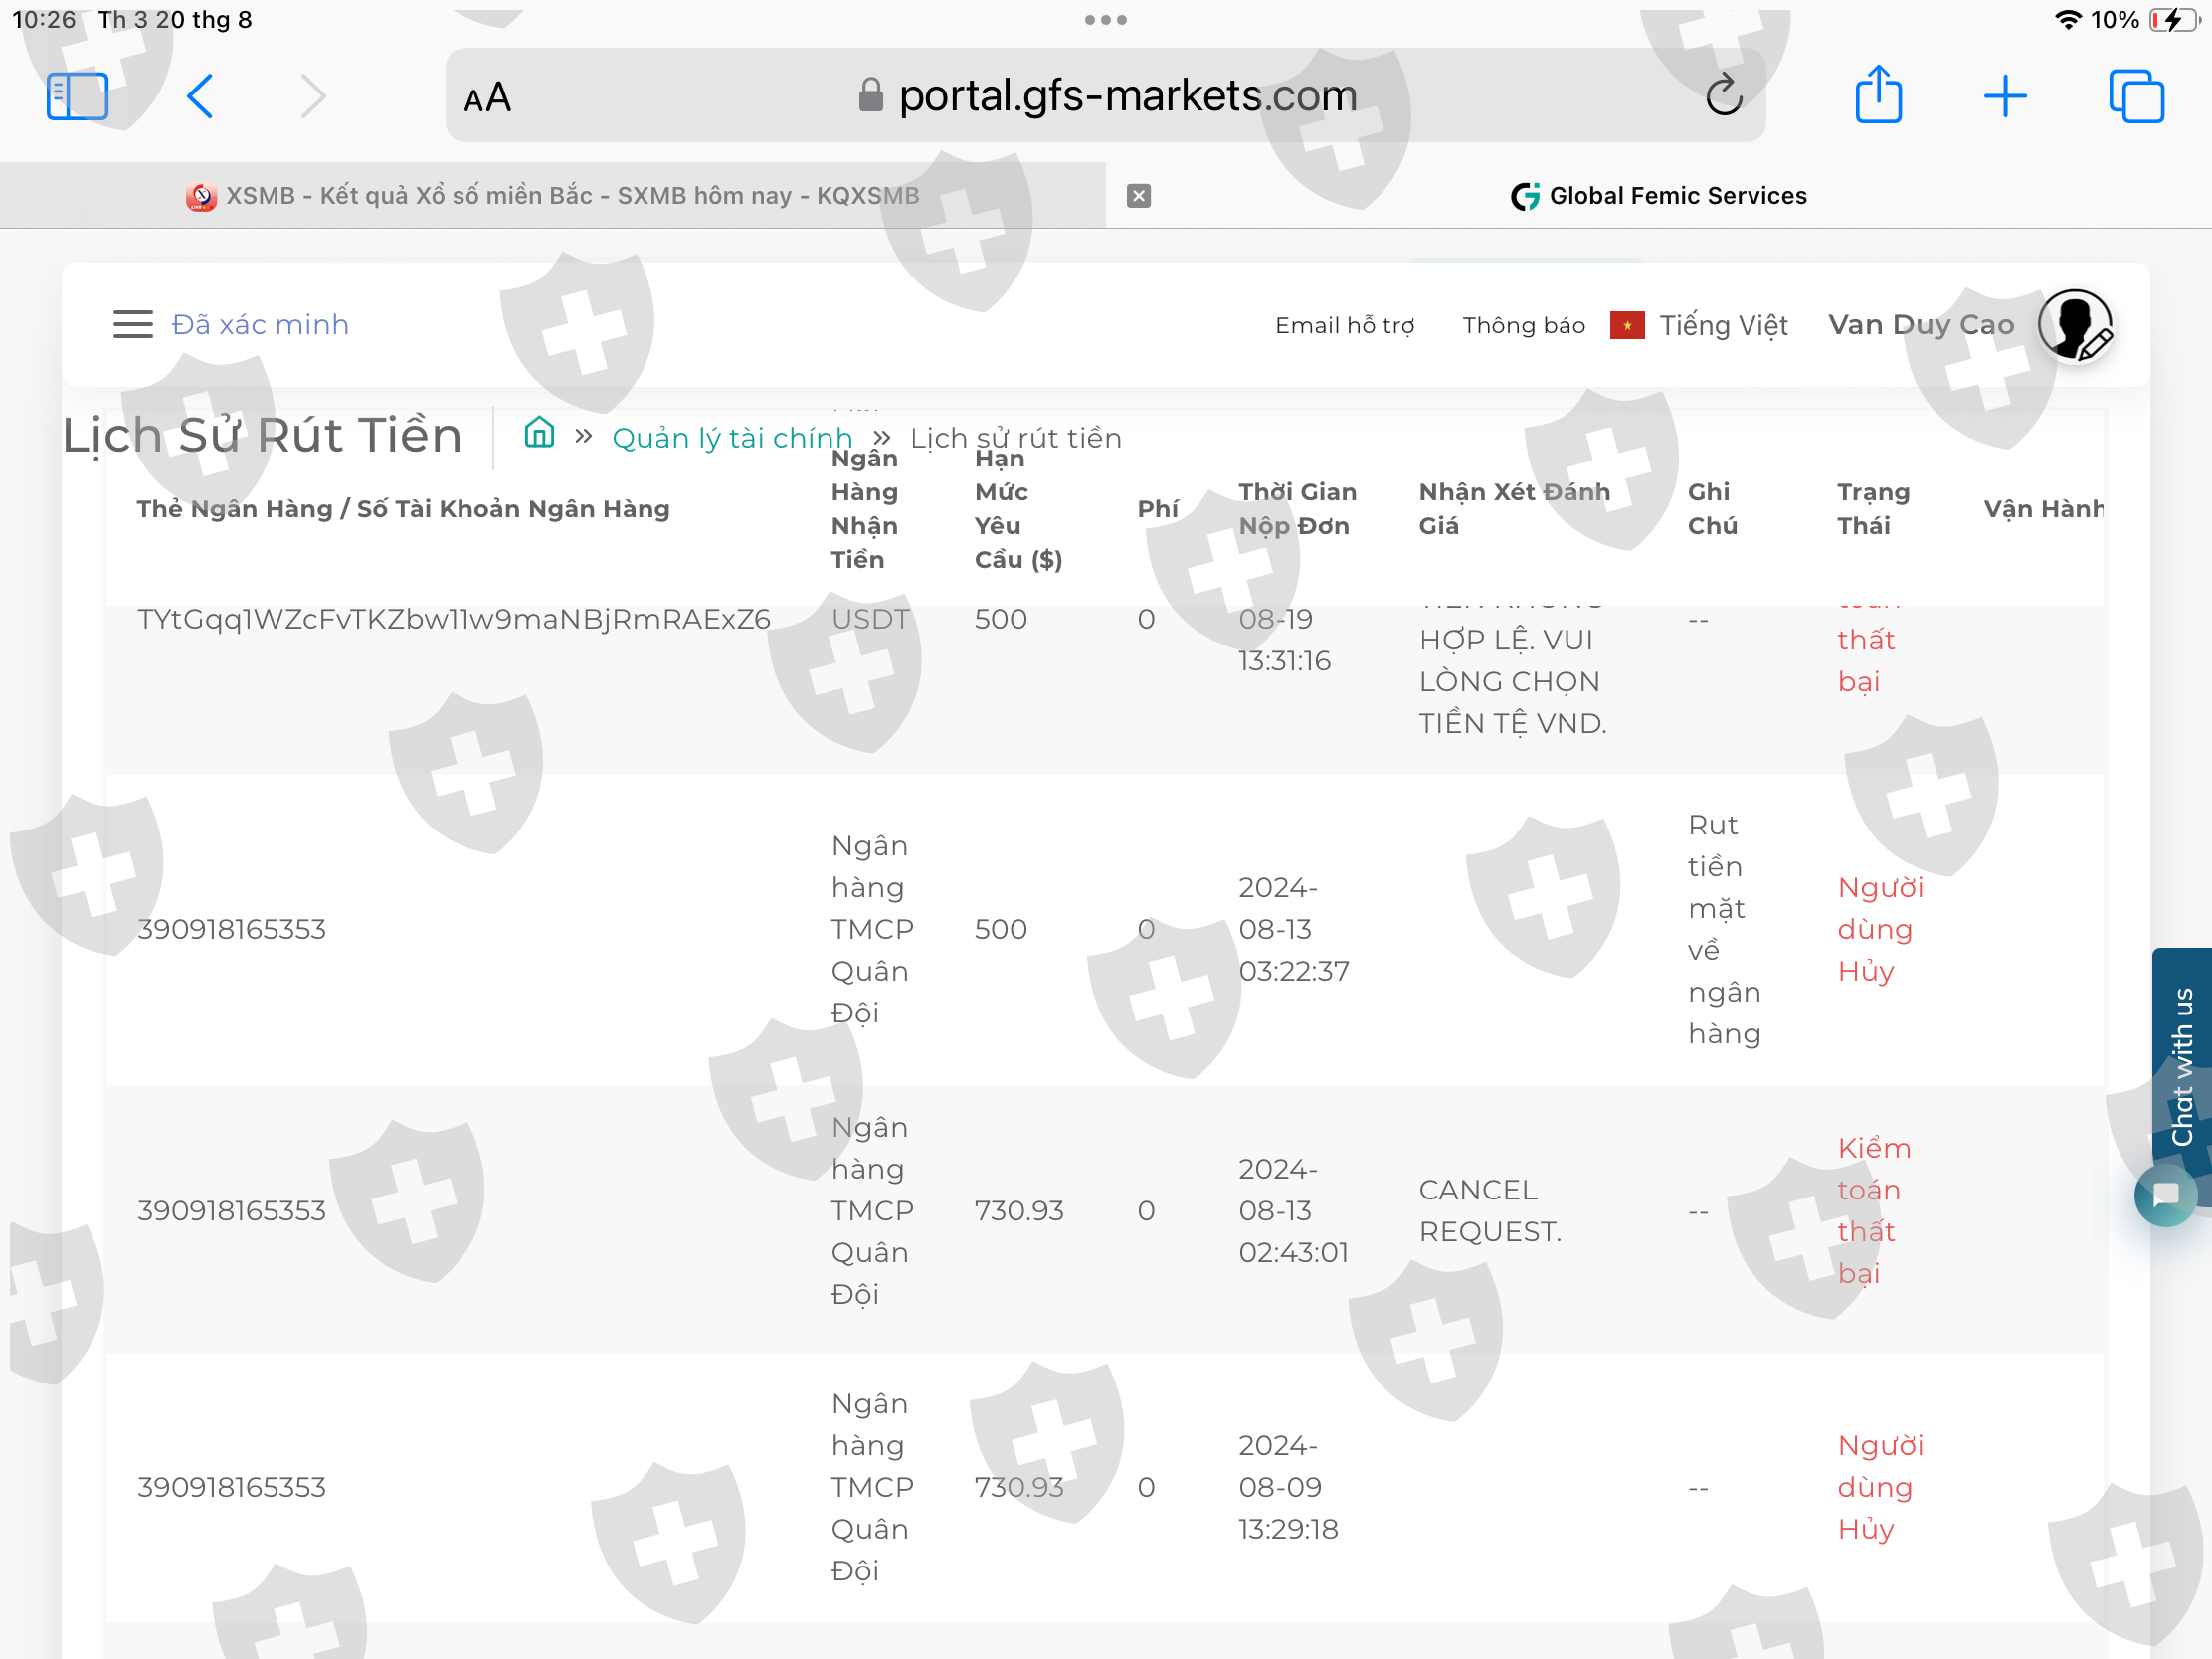The height and width of the screenshot is (1659, 2212).
Task: Expand the Van Duy Cao user menu
Action: pyautogui.click(x=1920, y=325)
